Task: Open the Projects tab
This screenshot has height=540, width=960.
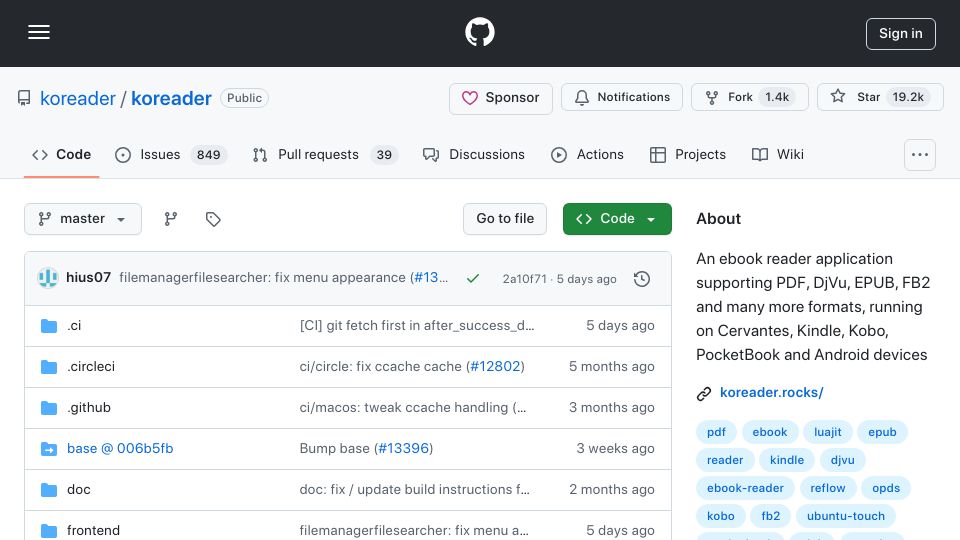Action: coord(688,155)
